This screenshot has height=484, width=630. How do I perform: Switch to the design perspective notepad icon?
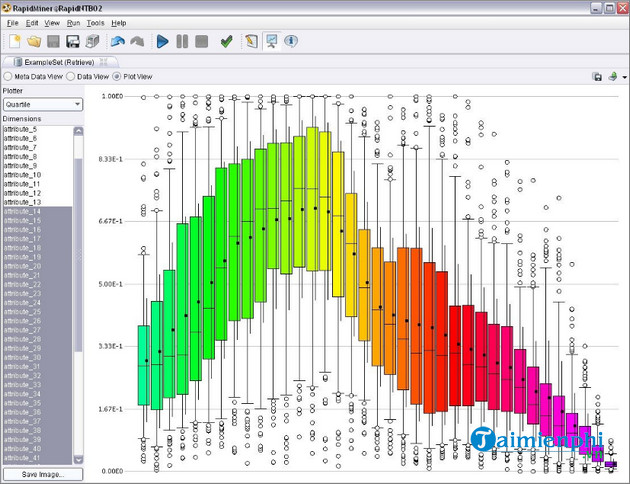[x=252, y=41]
